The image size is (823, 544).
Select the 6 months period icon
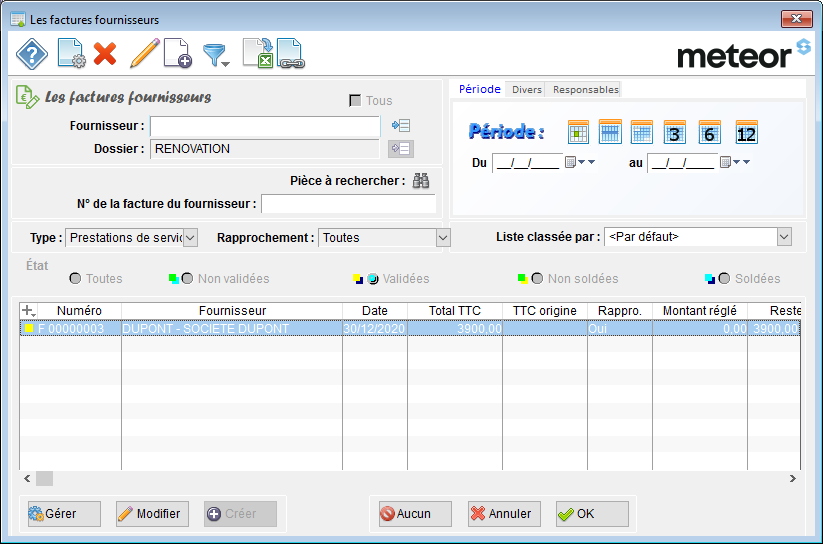(709, 132)
